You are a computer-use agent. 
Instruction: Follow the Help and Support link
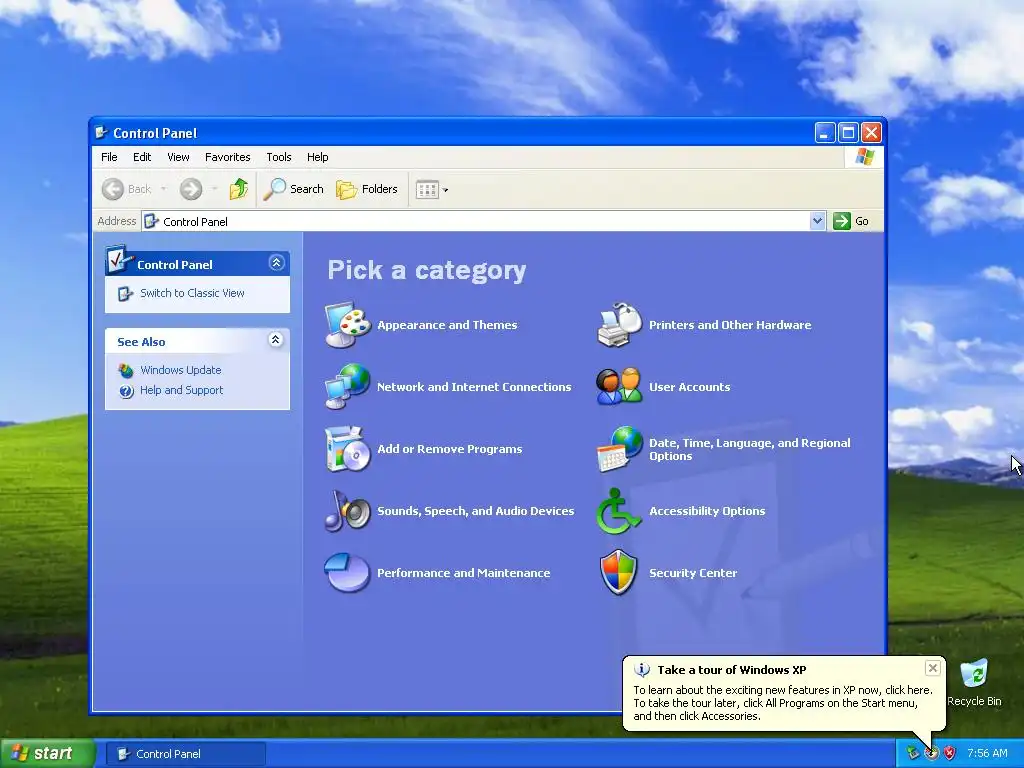click(182, 391)
